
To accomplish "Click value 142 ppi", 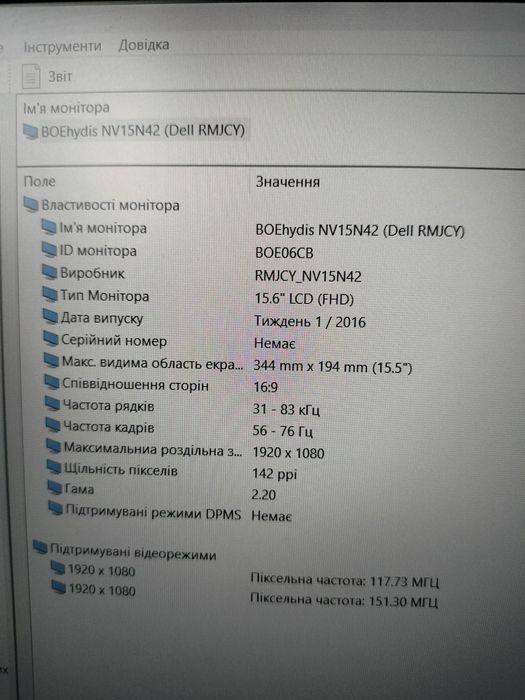I will [275, 474].
